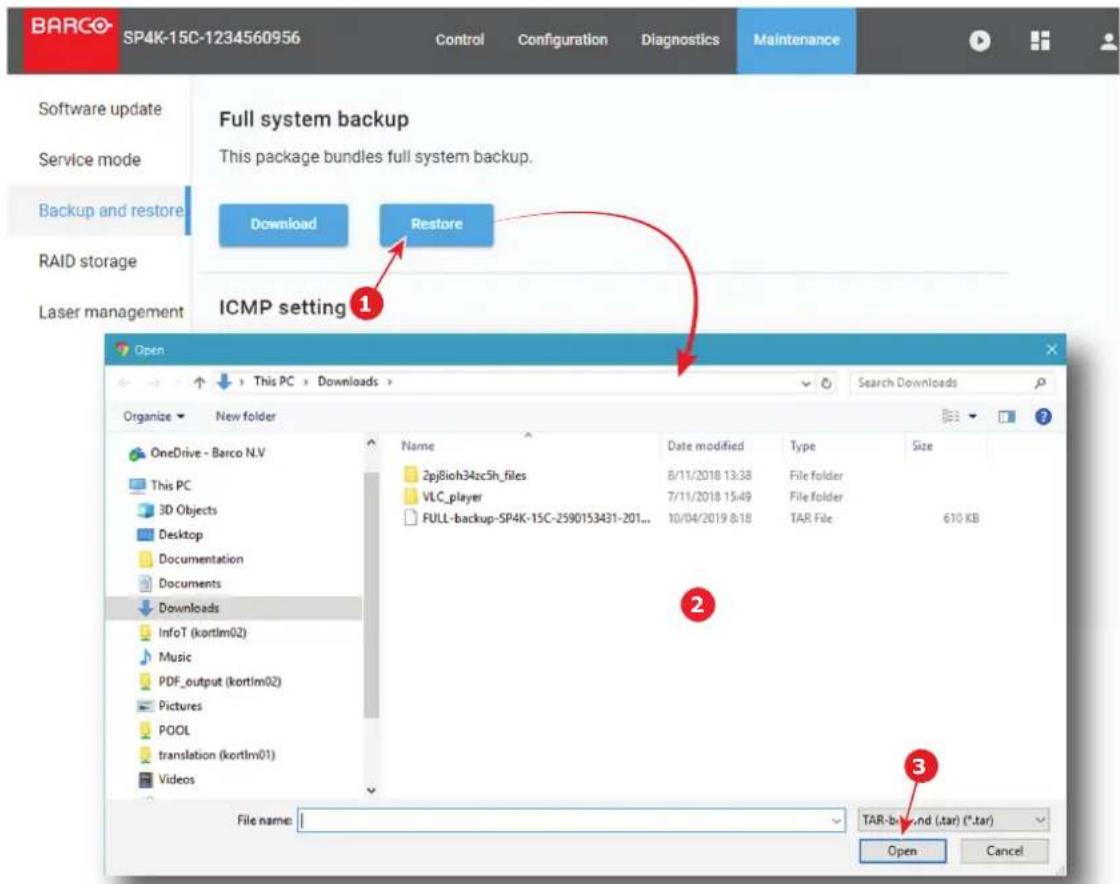The height and width of the screenshot is (884, 1120).
Task: Go to RAID storage page
Action: [87, 261]
